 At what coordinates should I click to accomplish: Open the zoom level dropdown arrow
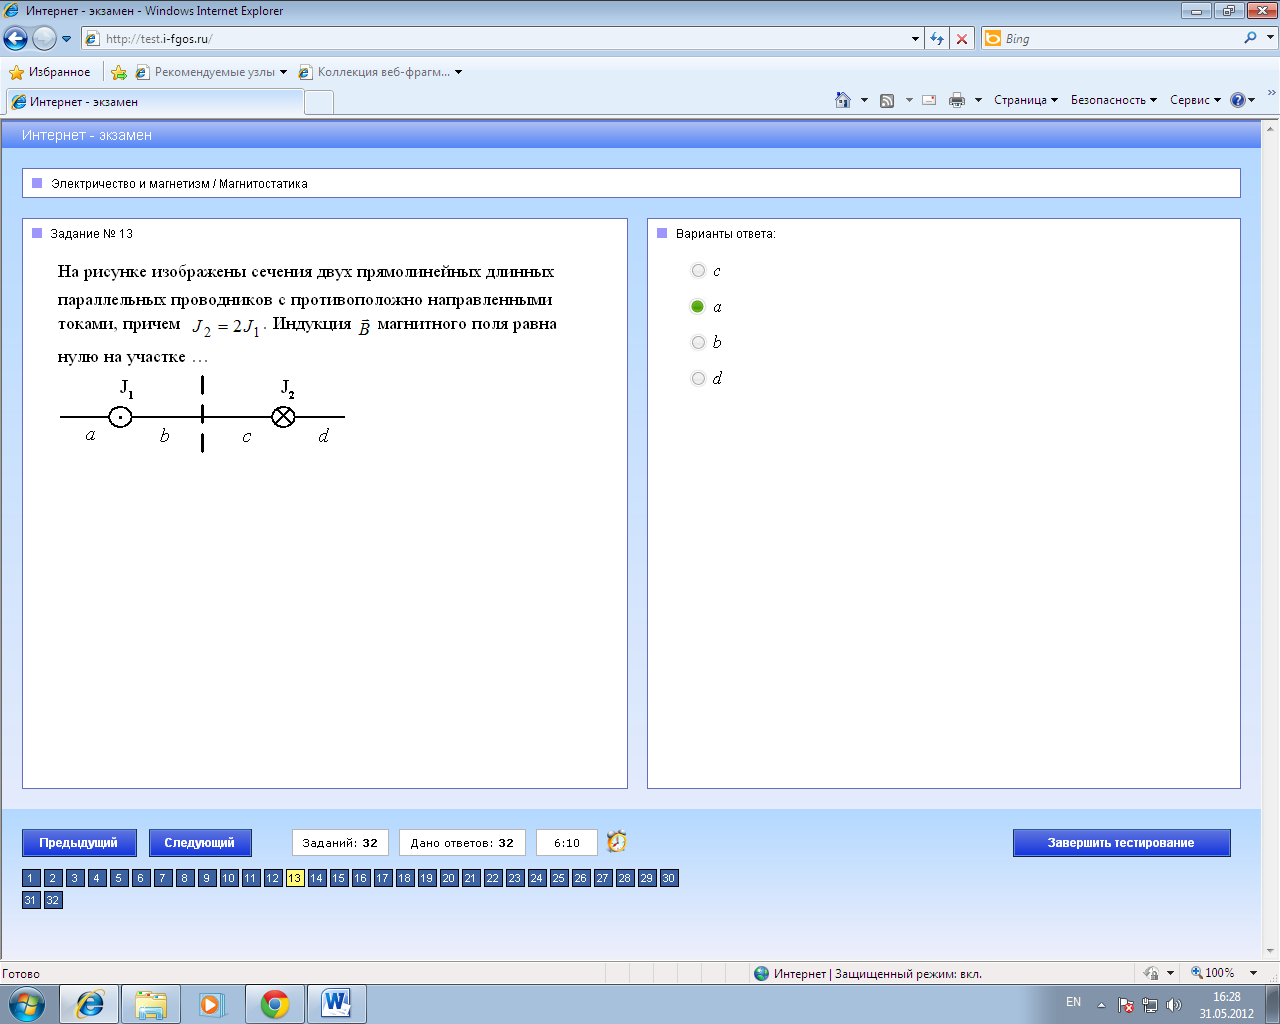1254,972
